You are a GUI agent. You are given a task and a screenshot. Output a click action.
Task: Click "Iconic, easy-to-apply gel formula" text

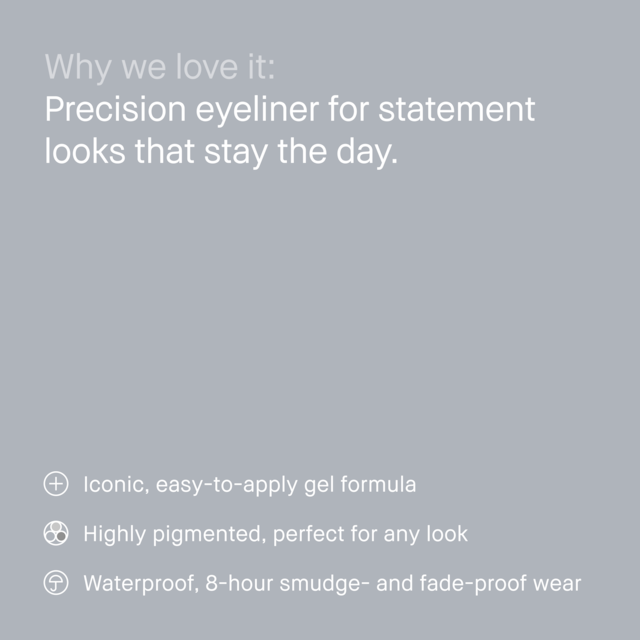click(249, 485)
